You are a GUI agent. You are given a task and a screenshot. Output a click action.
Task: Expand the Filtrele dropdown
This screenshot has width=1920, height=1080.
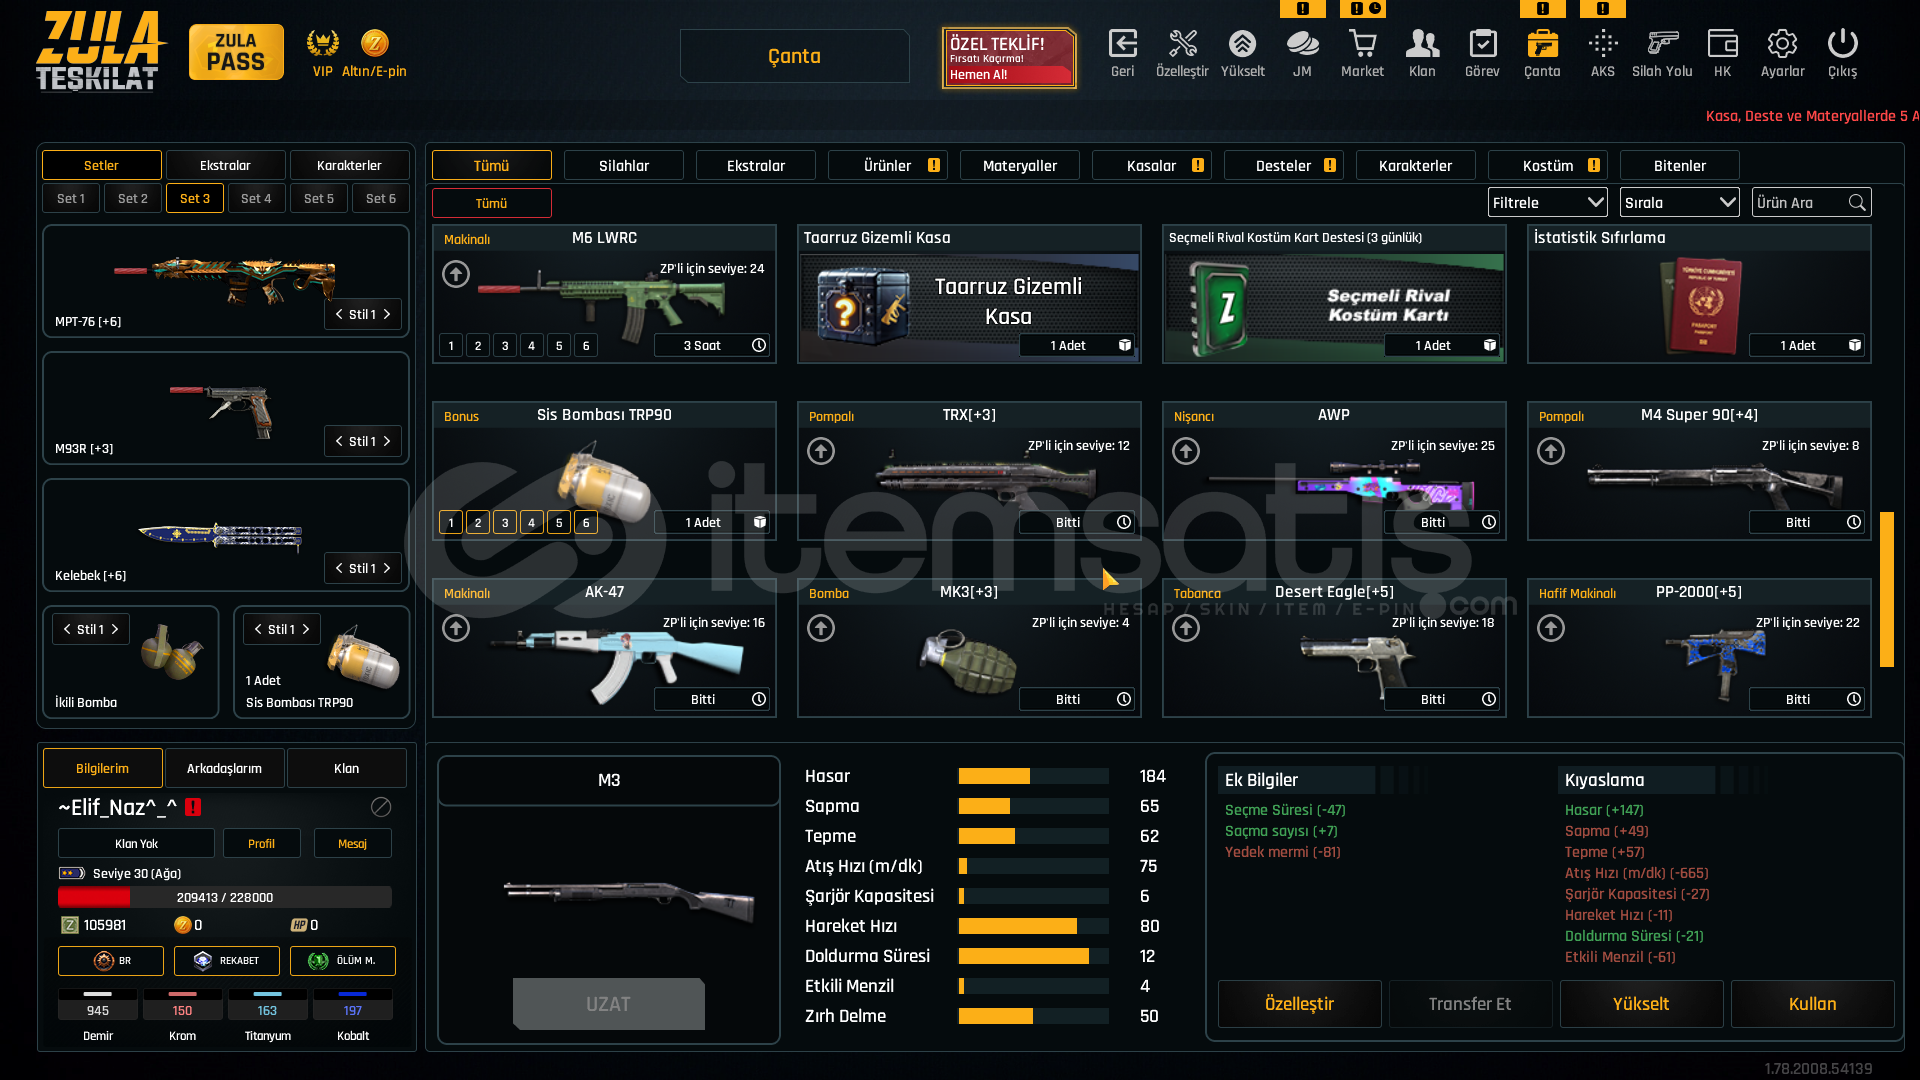(x=1547, y=202)
